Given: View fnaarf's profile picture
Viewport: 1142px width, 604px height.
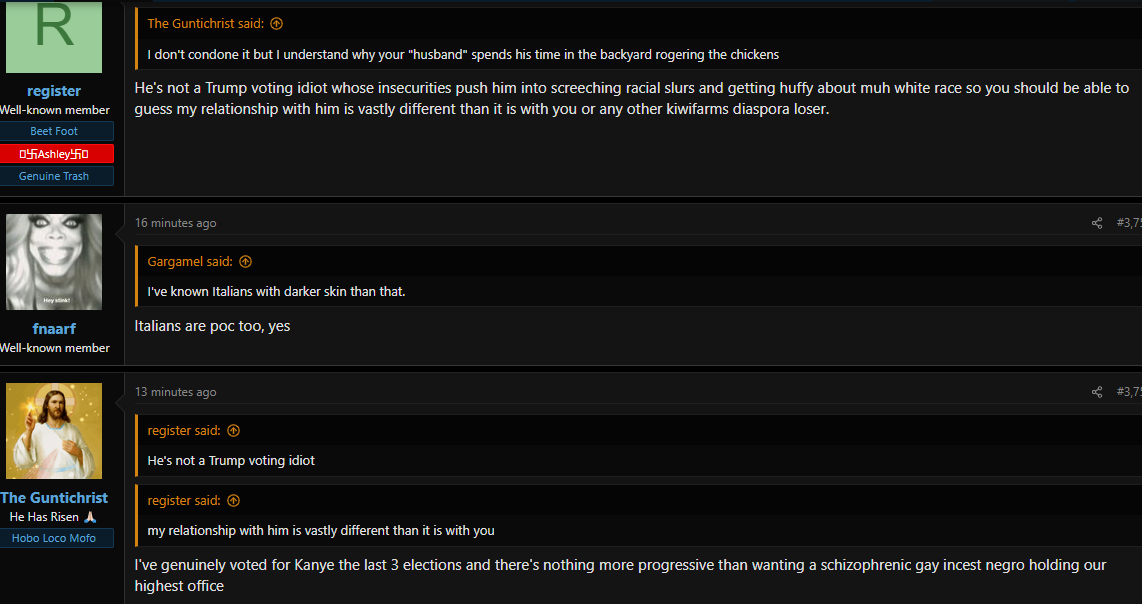Looking at the screenshot, I should [x=54, y=262].
